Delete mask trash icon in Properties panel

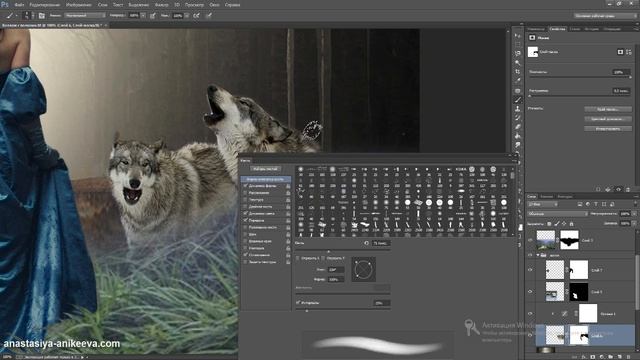click(x=628, y=189)
